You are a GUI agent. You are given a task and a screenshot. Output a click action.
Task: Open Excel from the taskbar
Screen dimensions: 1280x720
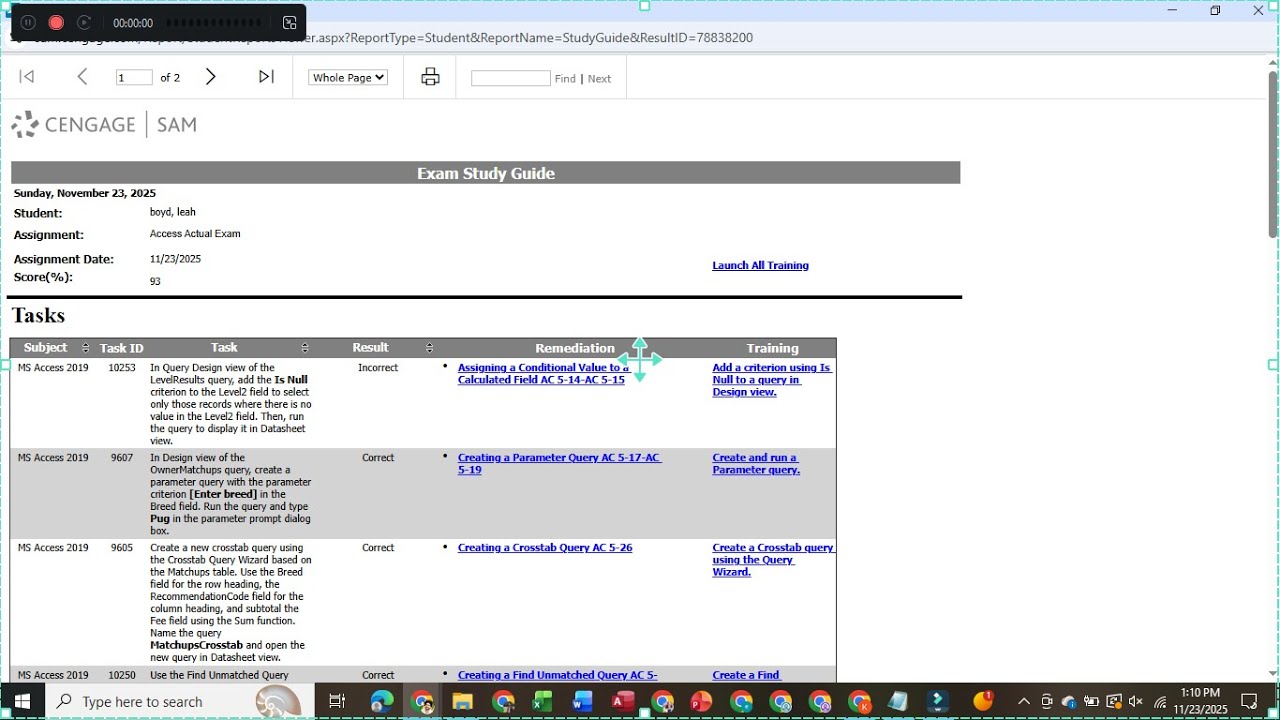tap(542, 701)
